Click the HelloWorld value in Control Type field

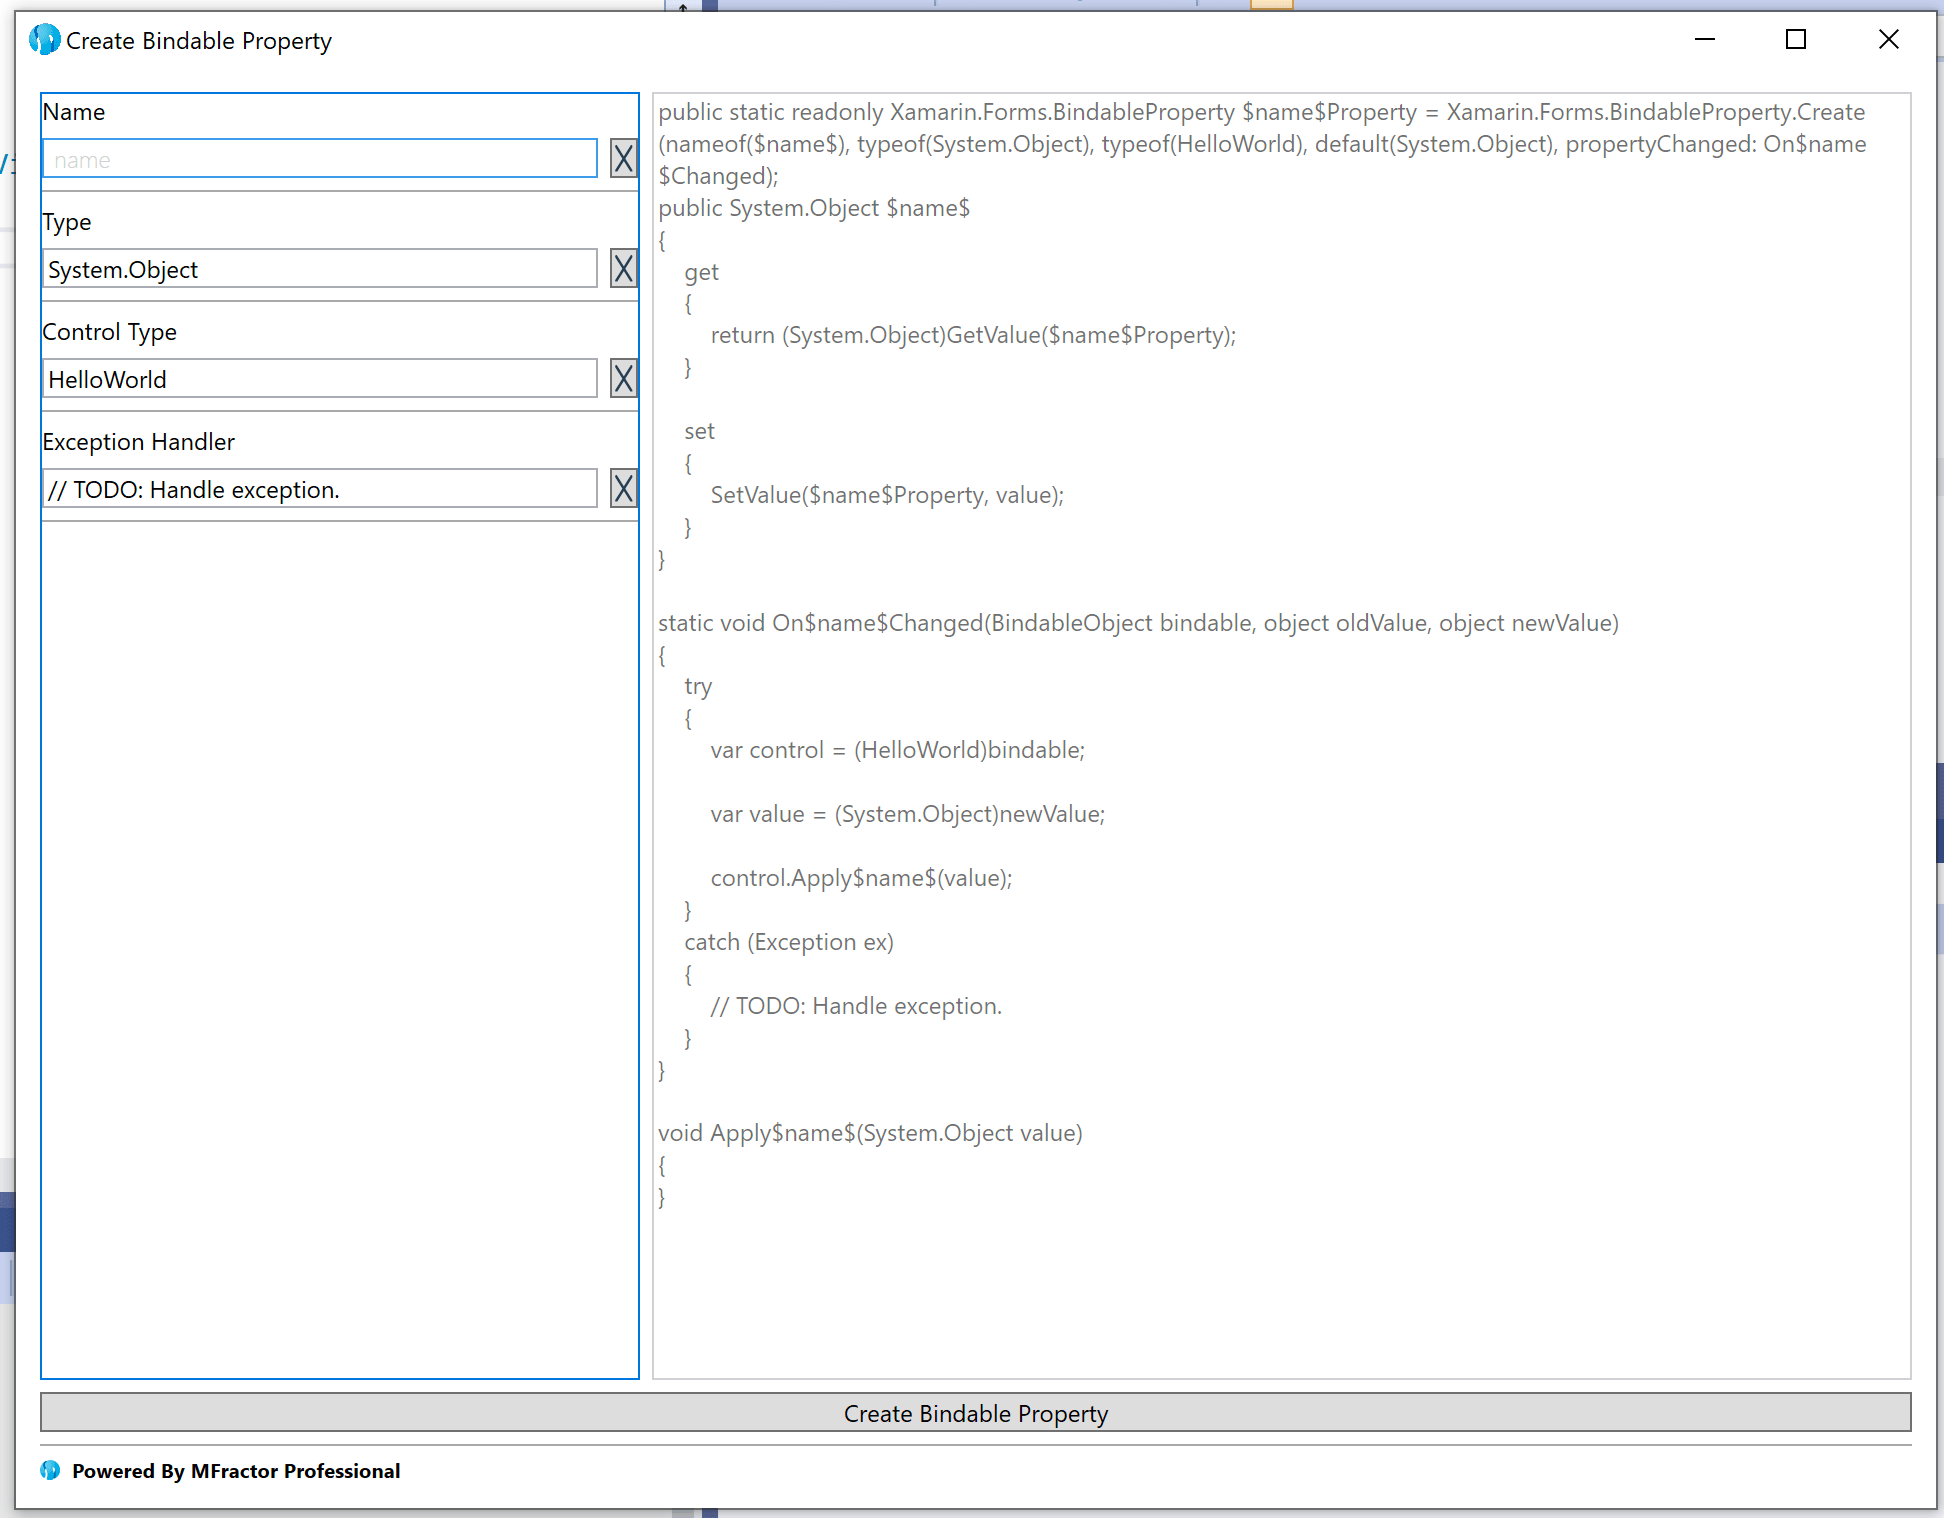(x=107, y=378)
